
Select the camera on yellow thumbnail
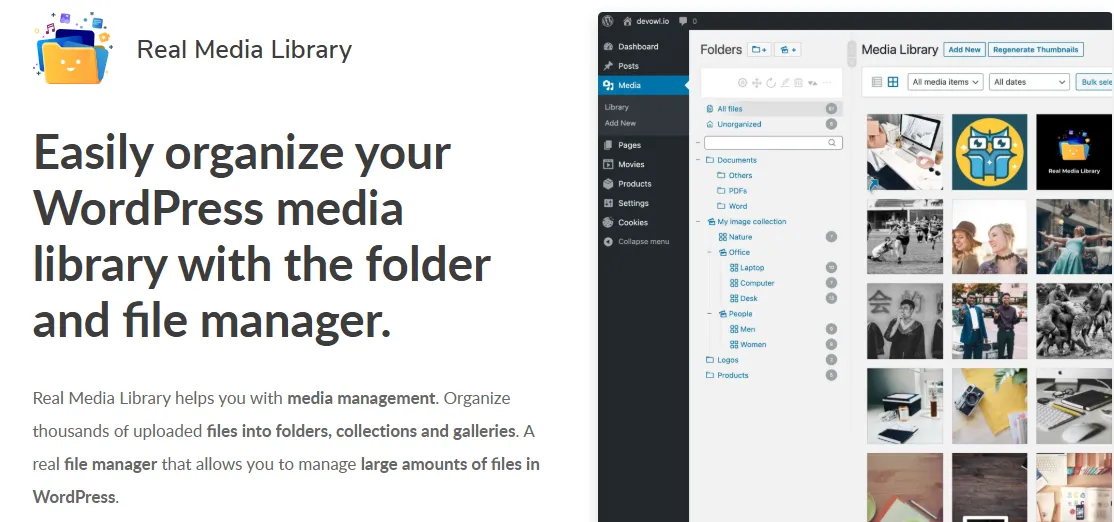click(989, 406)
